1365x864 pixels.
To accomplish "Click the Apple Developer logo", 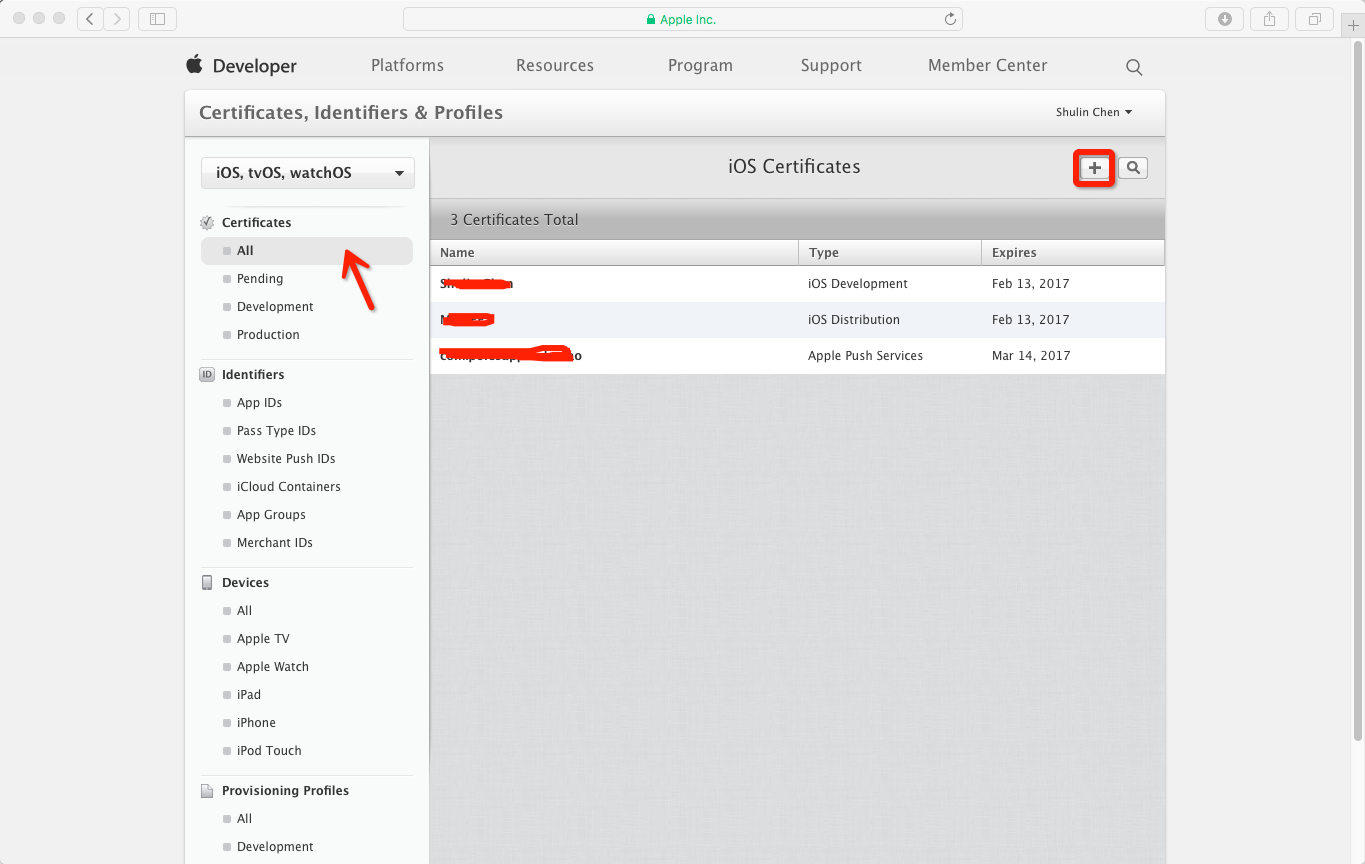I will [194, 64].
